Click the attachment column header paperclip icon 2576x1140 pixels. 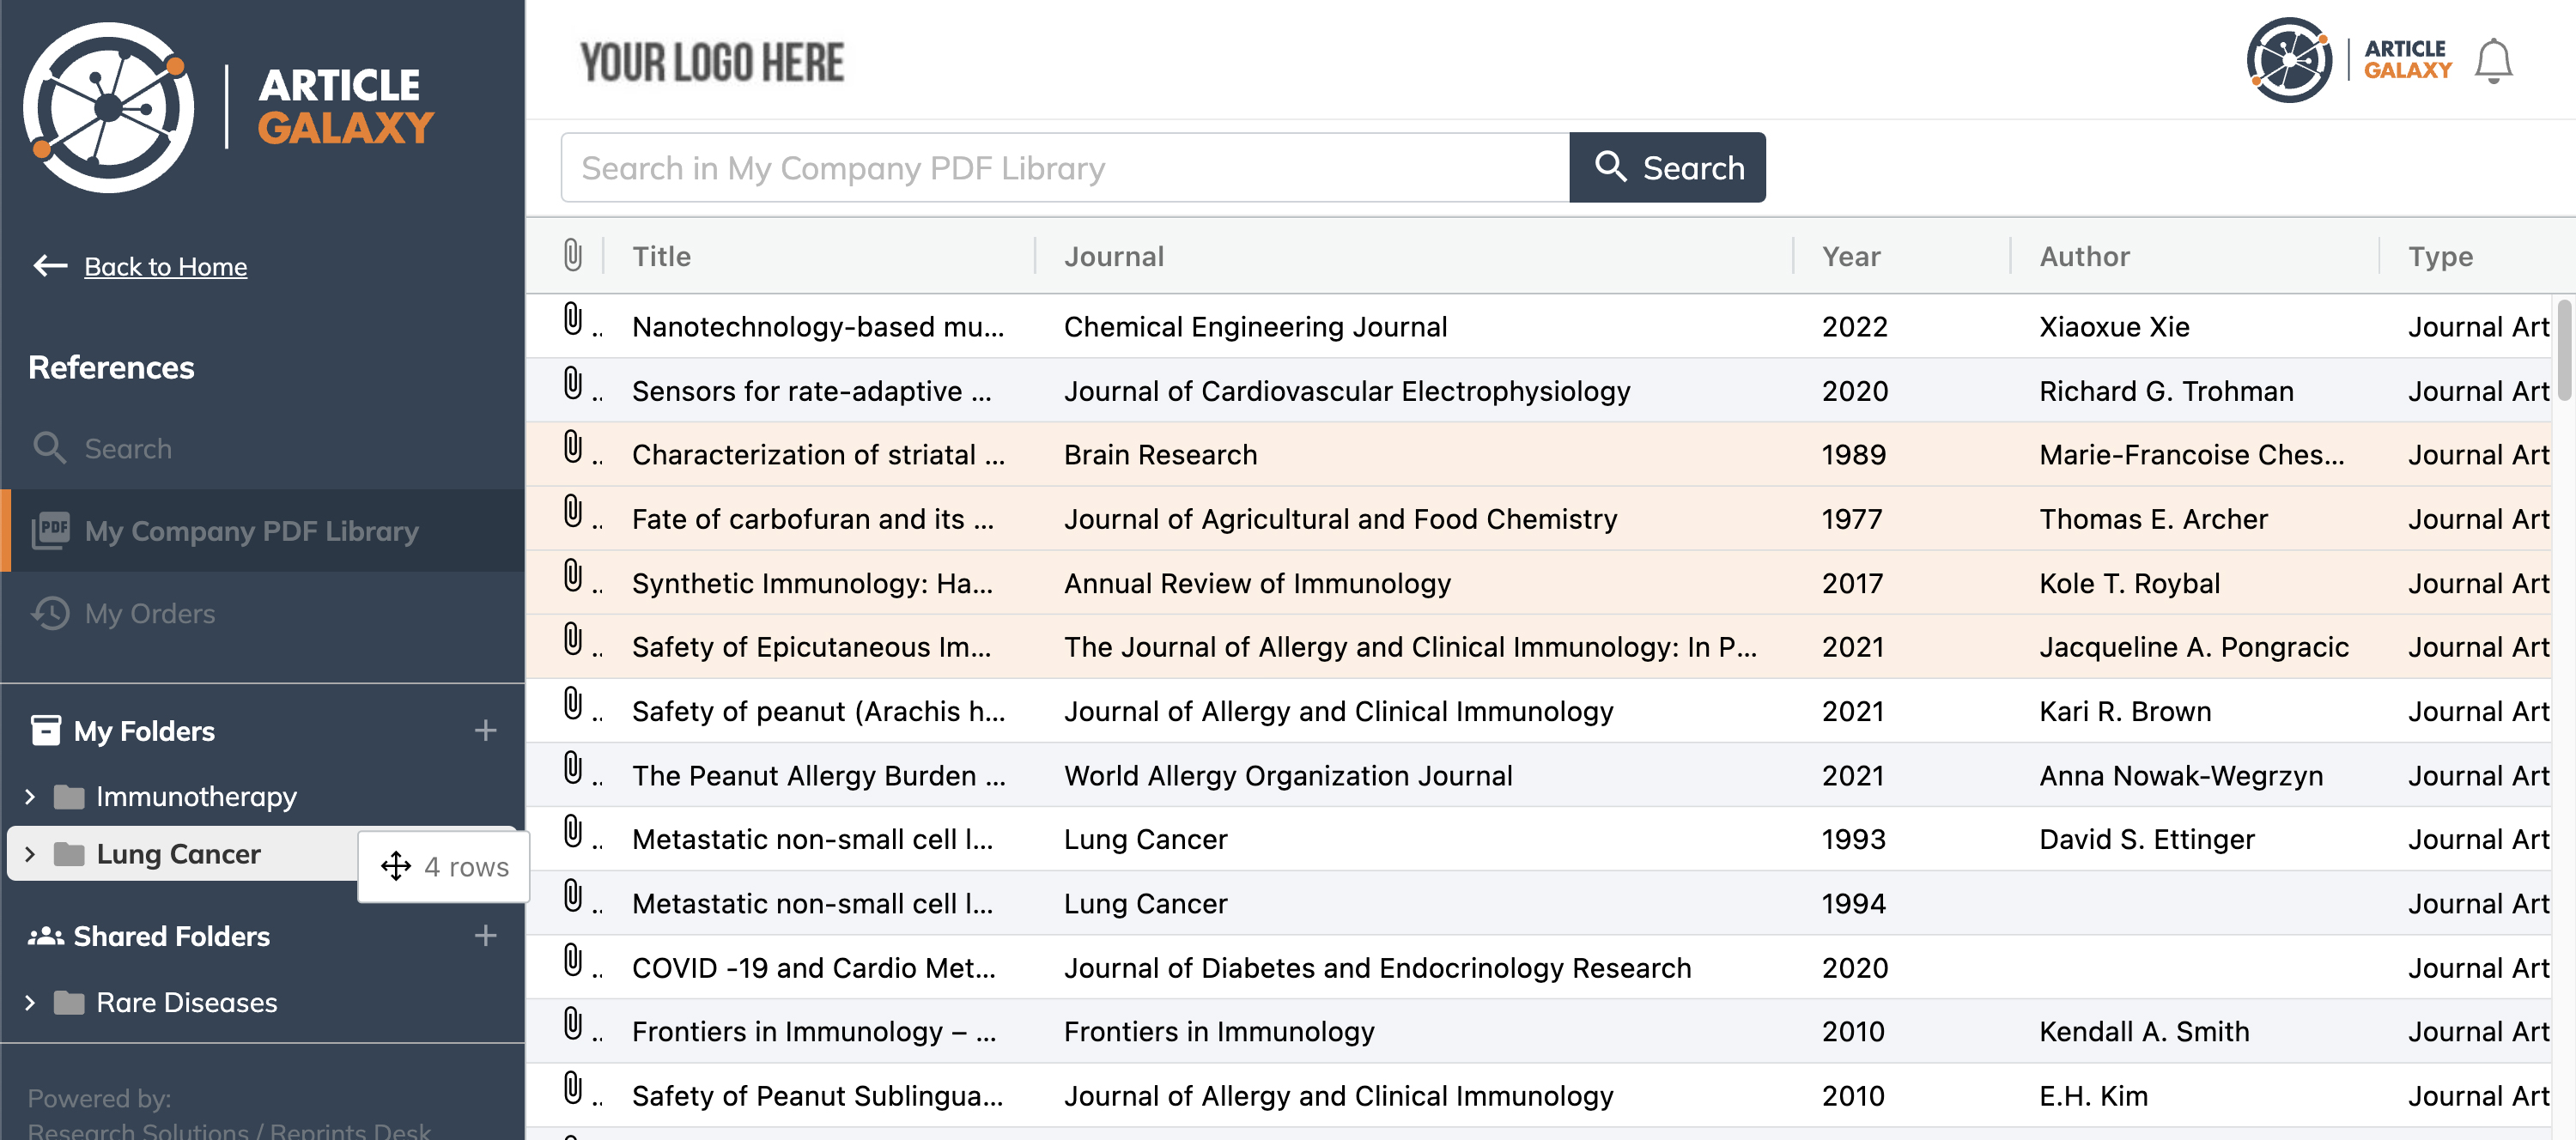[x=572, y=255]
